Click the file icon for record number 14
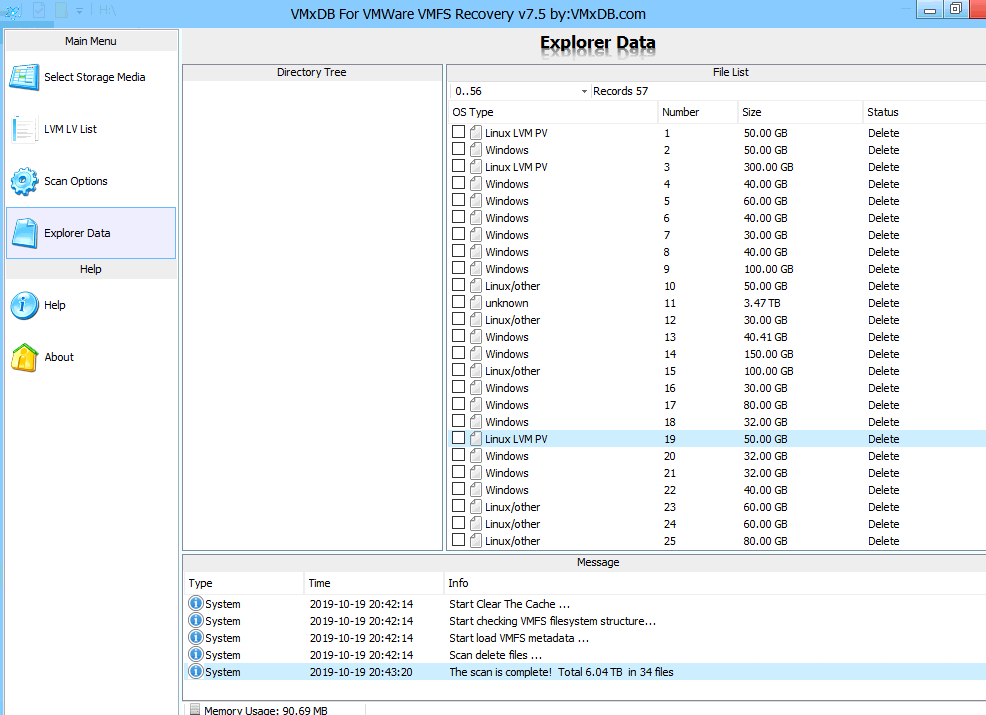The image size is (986, 715). click(x=475, y=353)
